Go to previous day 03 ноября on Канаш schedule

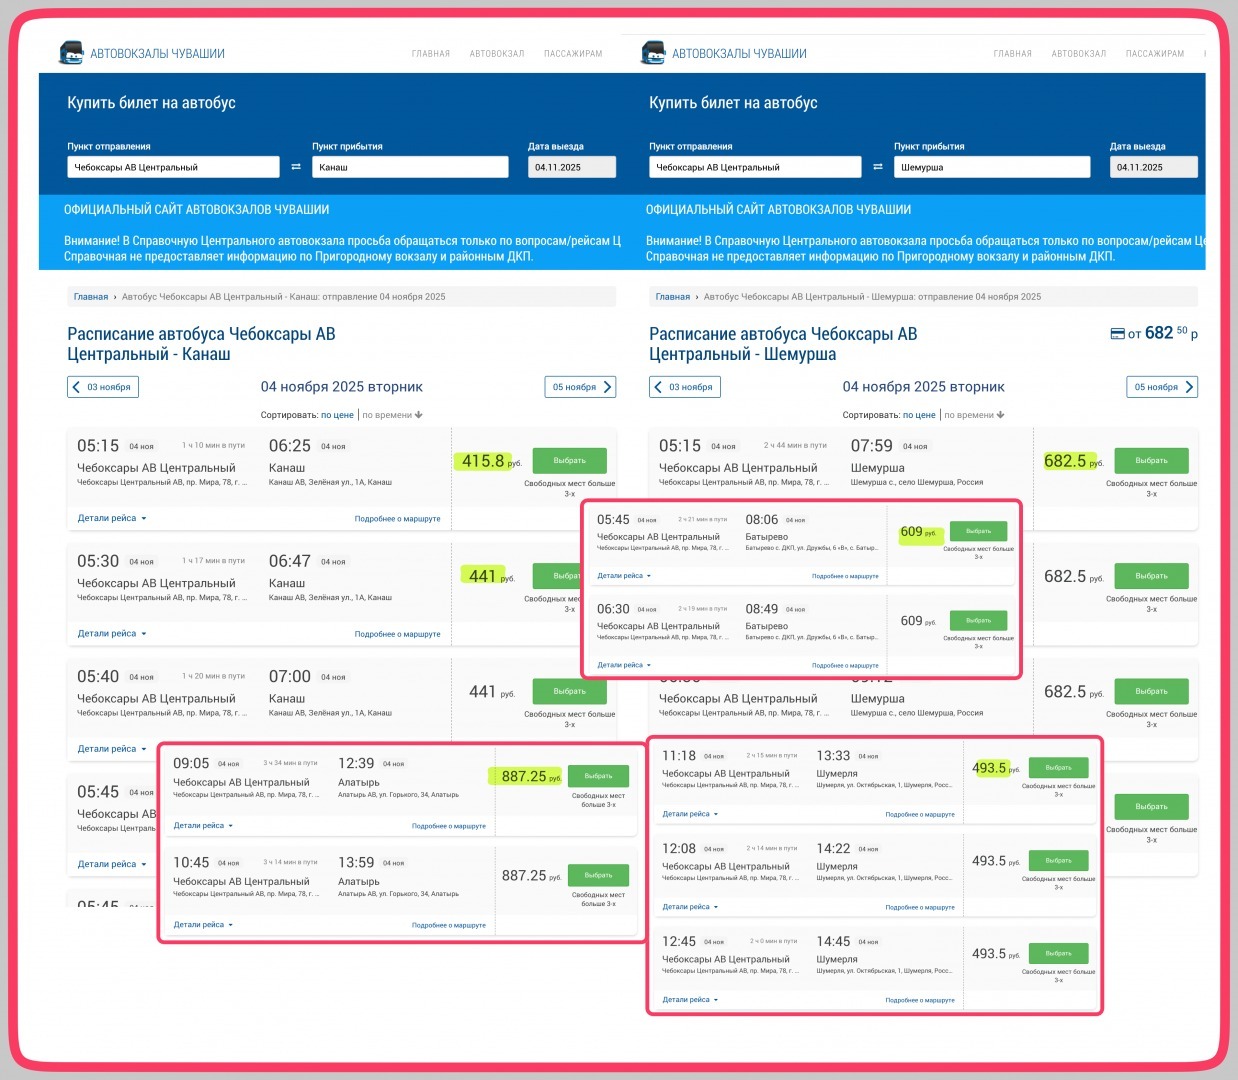(102, 387)
